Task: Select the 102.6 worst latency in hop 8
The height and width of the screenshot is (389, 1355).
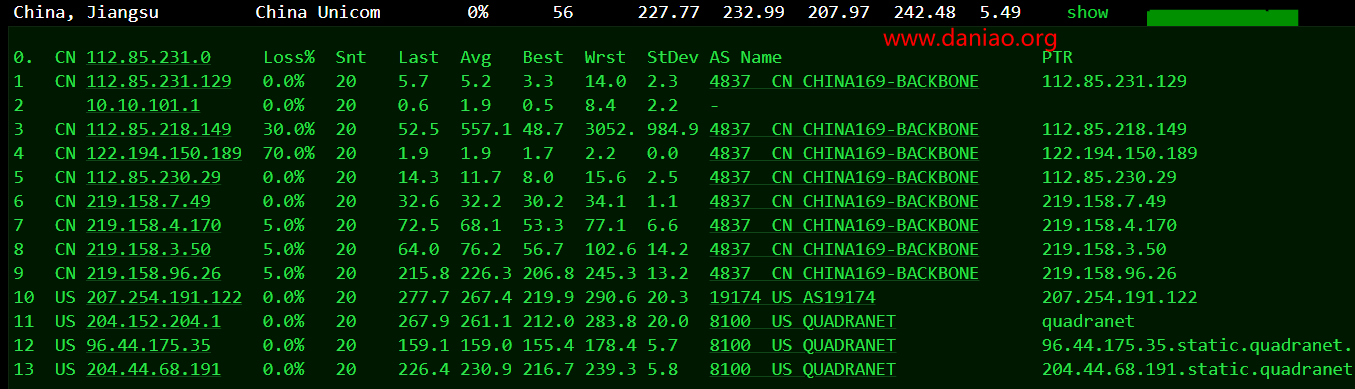Action: [x=610, y=249]
